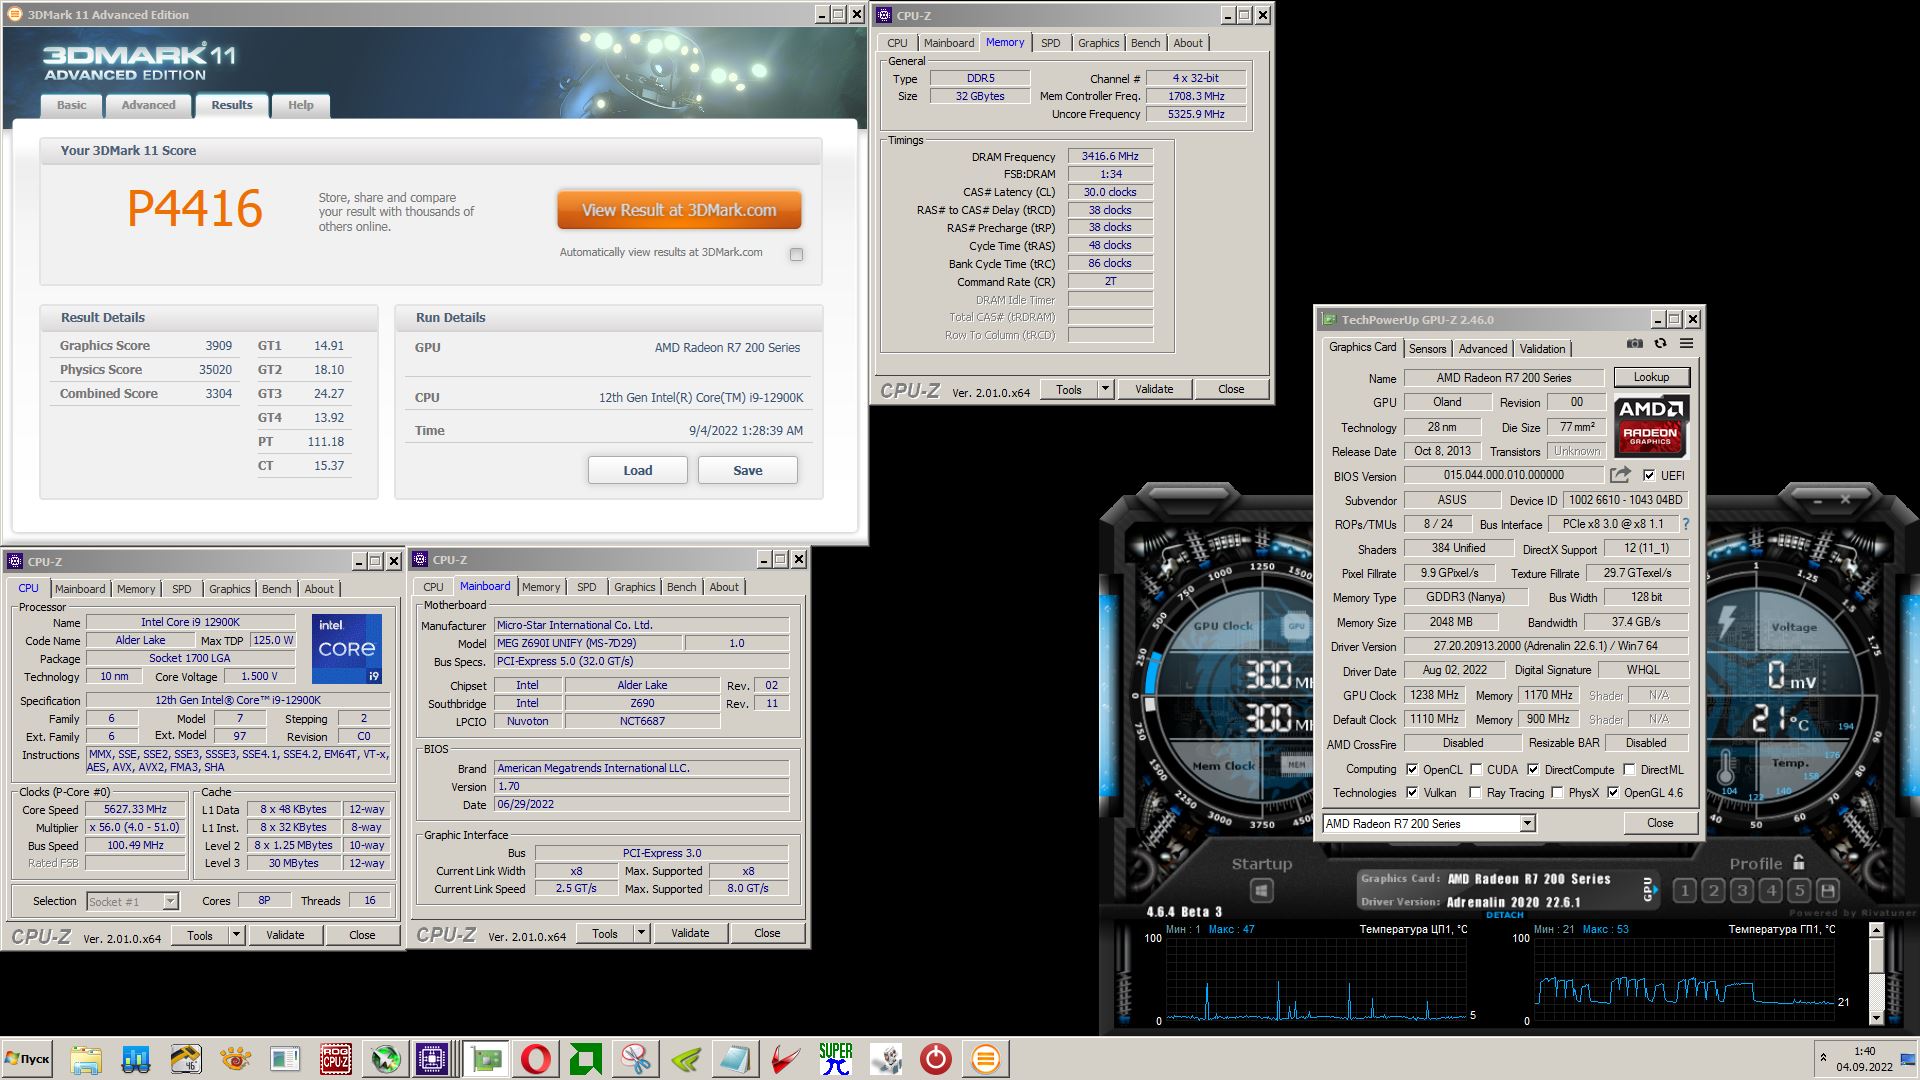Expand hidden system tray icons arrow
1920x1080 pixels.
[1823, 1058]
